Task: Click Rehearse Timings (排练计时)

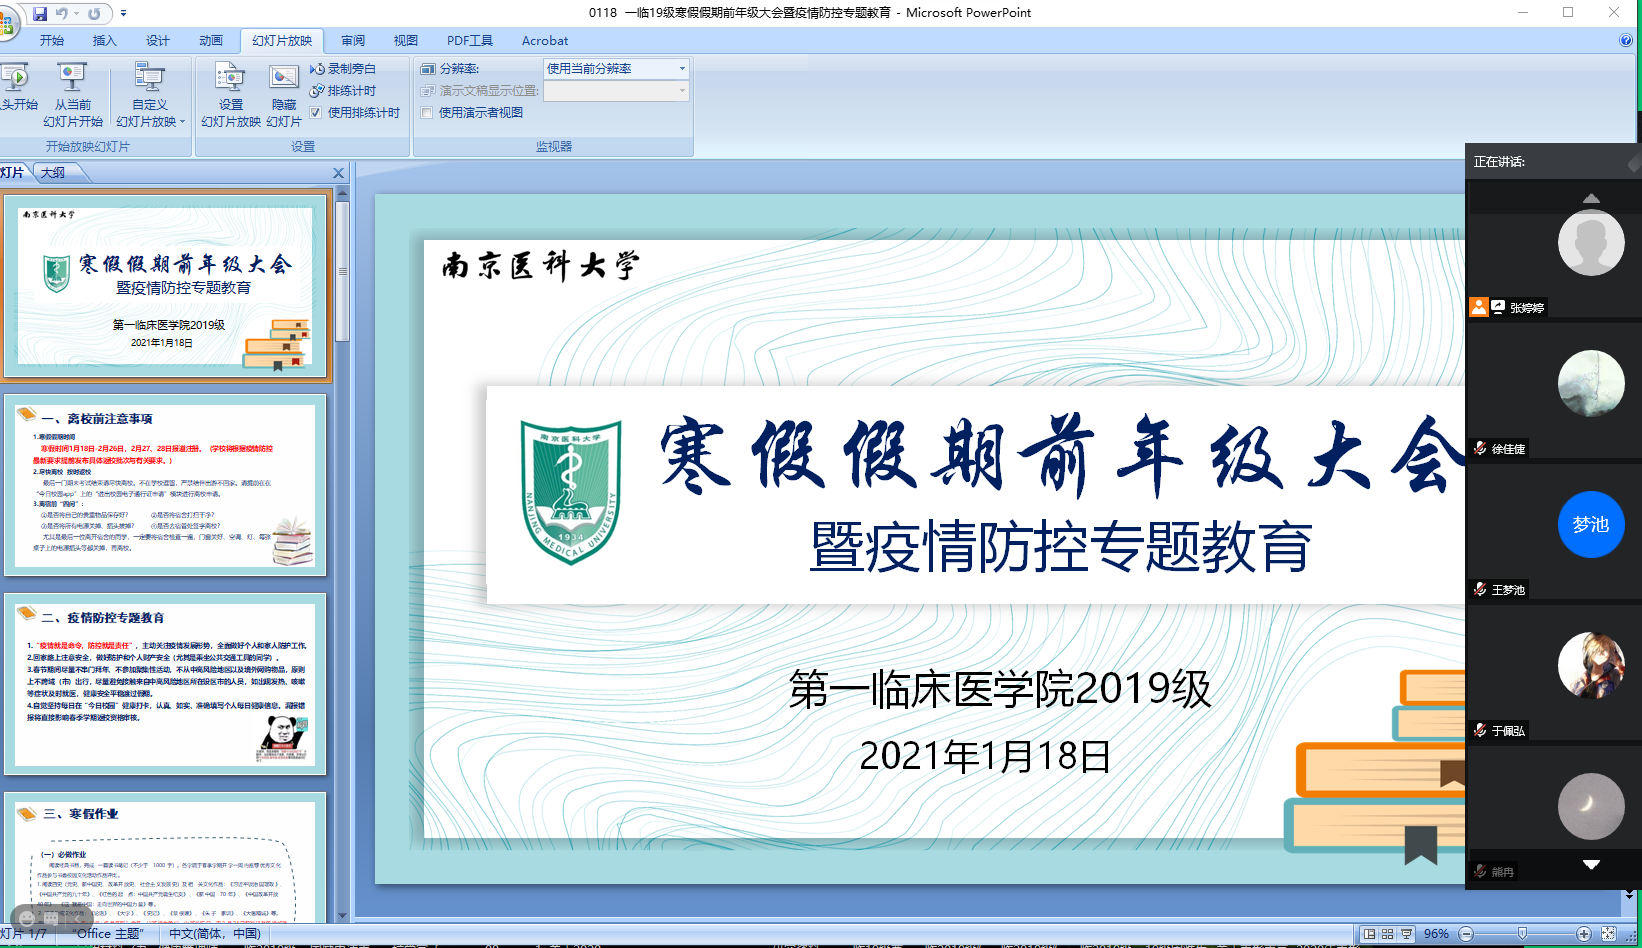Action: click(x=343, y=91)
